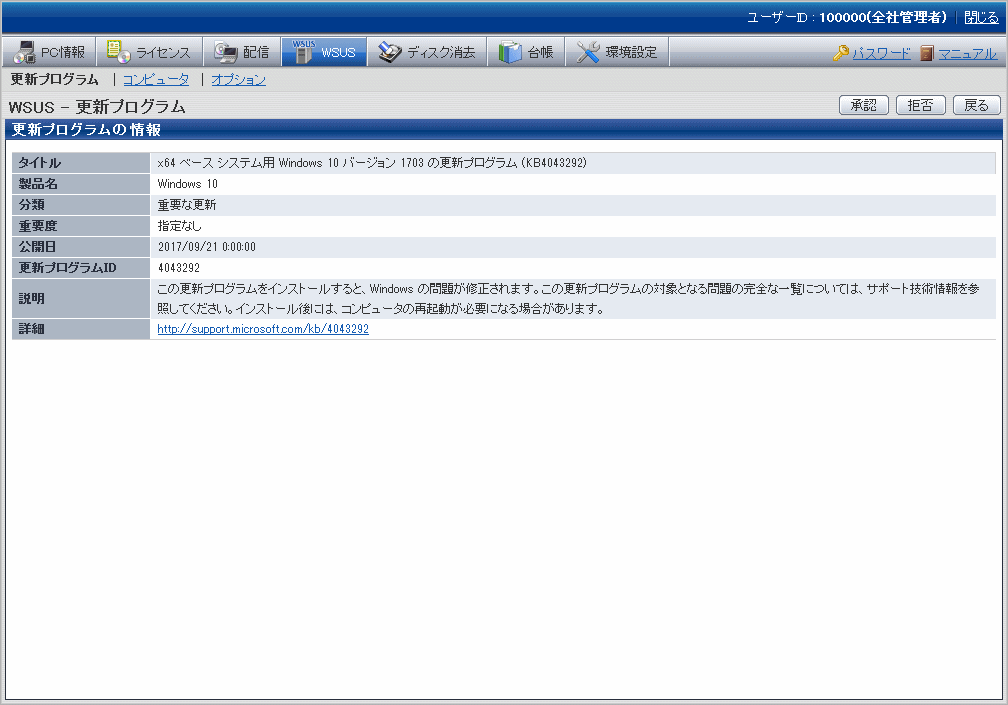1008x705 pixels.
Task: Click the PC情報 computer icon
Action: point(24,52)
